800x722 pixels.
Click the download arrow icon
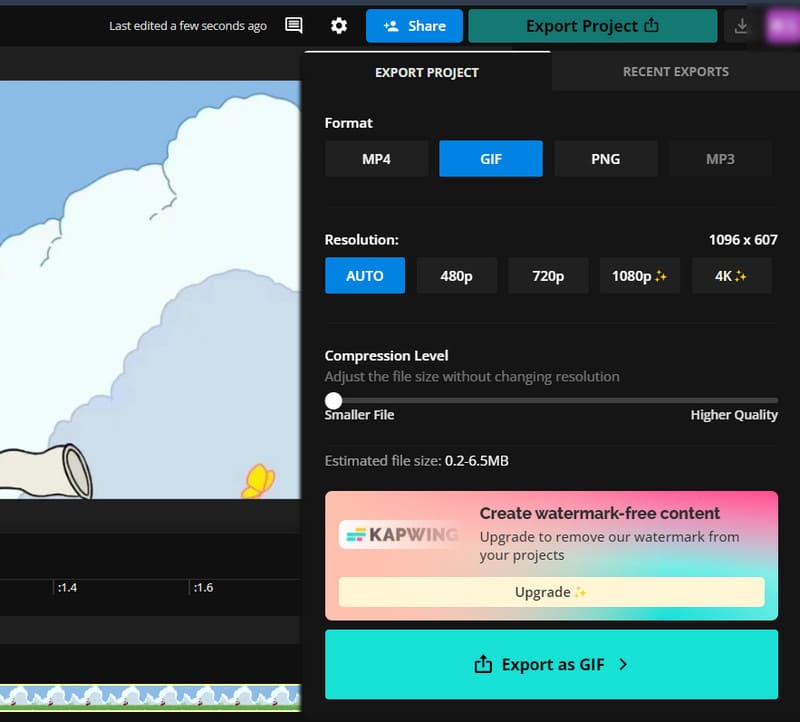[x=741, y=26]
